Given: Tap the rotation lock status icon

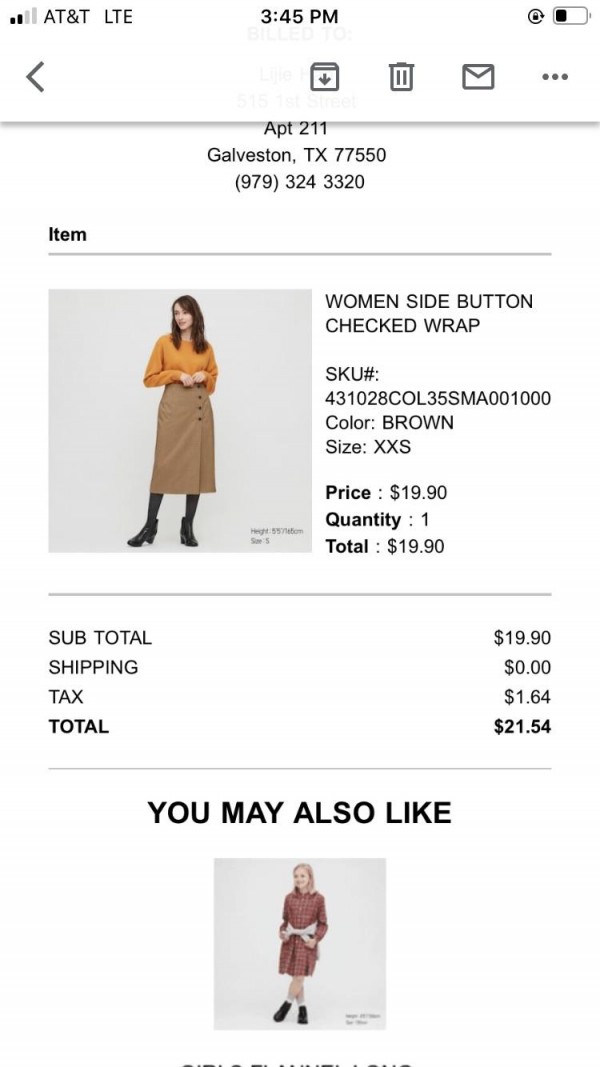Looking at the screenshot, I should click(x=536, y=16).
